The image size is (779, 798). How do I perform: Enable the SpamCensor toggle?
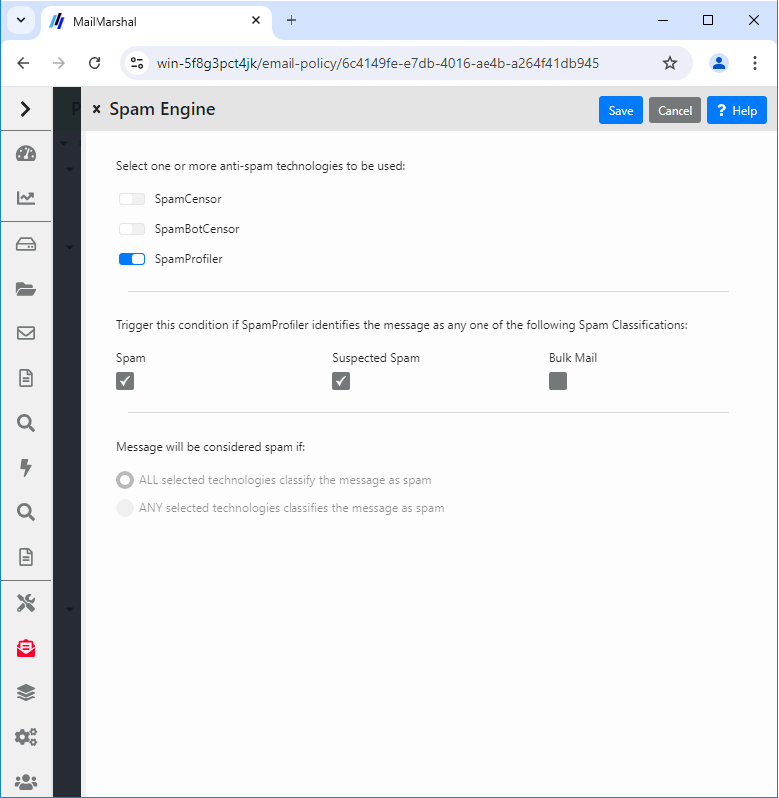coord(132,199)
